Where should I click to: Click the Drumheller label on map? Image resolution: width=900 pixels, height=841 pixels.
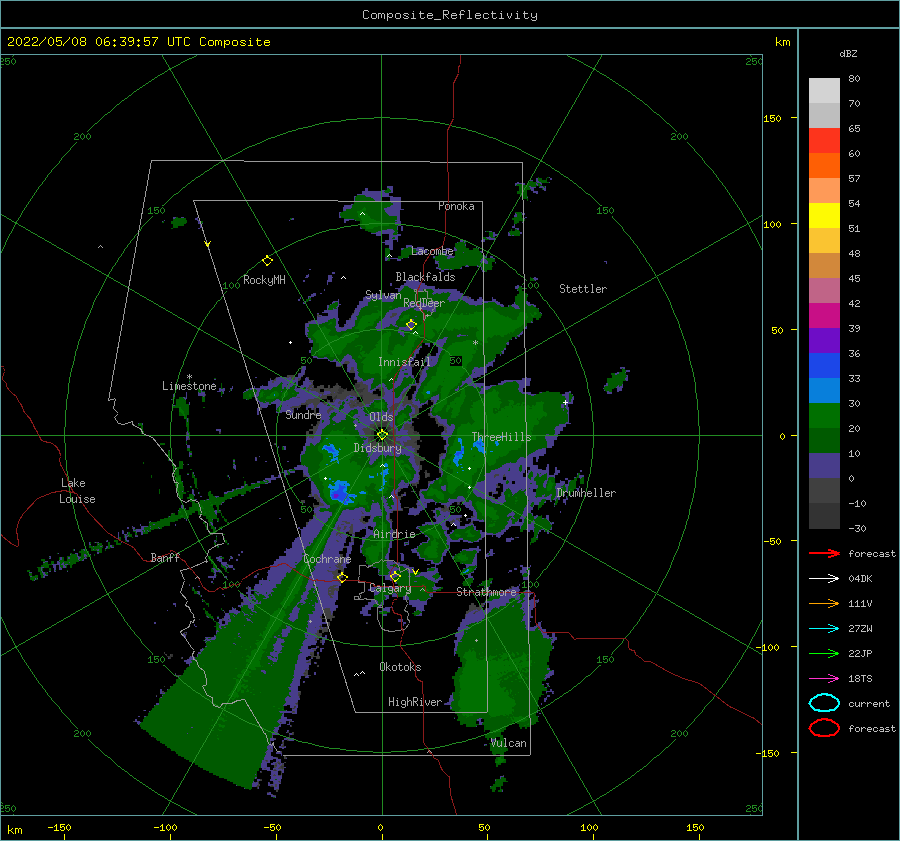tap(586, 493)
